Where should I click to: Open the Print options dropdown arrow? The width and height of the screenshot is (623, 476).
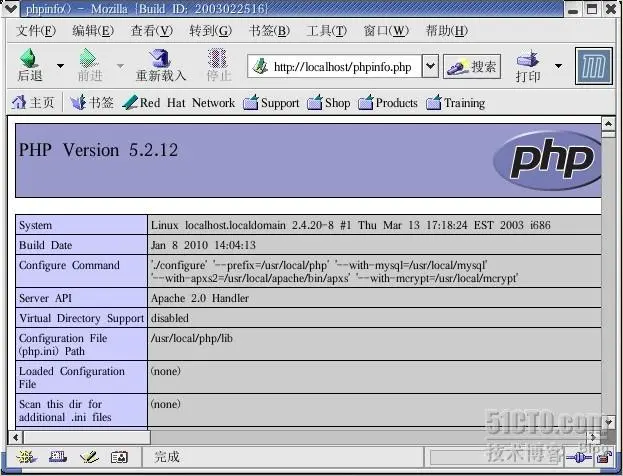[x=558, y=66]
